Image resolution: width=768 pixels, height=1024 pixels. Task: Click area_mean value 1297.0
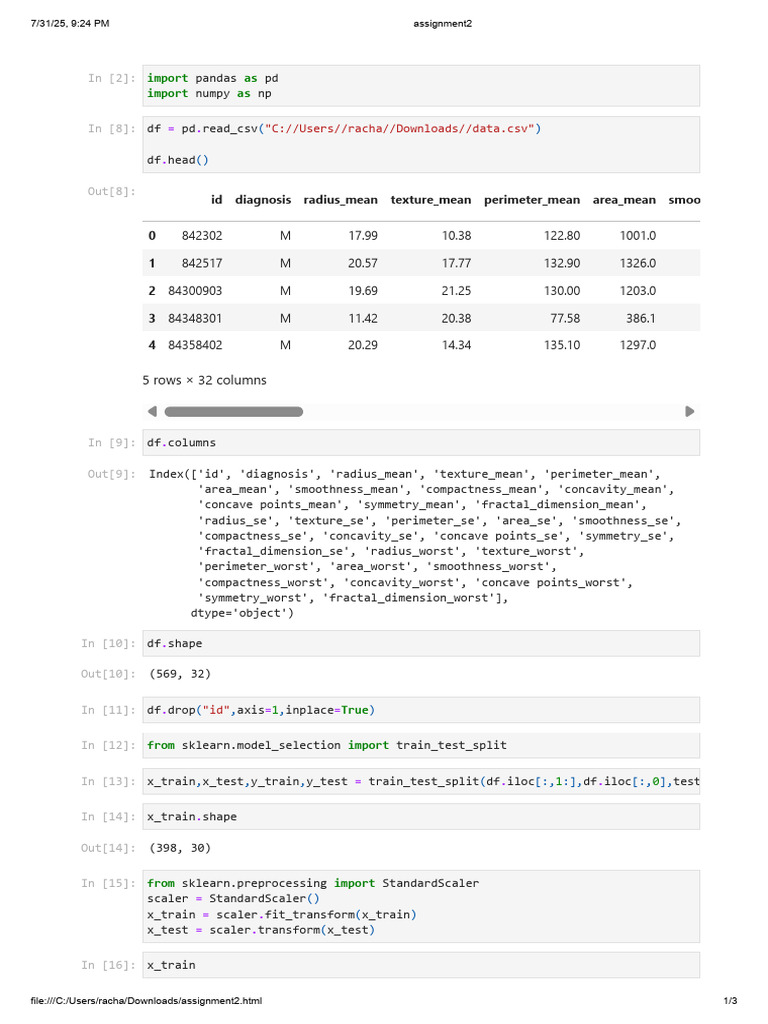(x=638, y=345)
